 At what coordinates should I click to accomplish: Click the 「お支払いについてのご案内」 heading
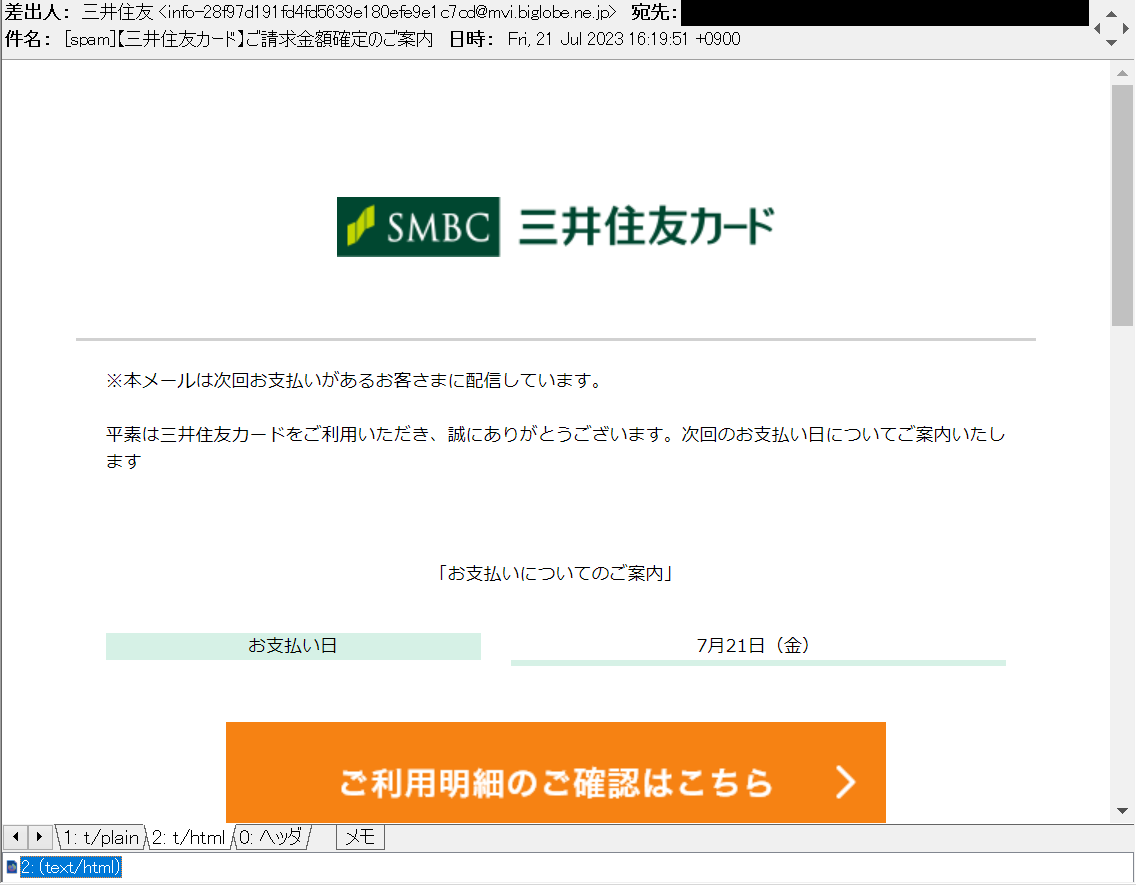[556, 574]
